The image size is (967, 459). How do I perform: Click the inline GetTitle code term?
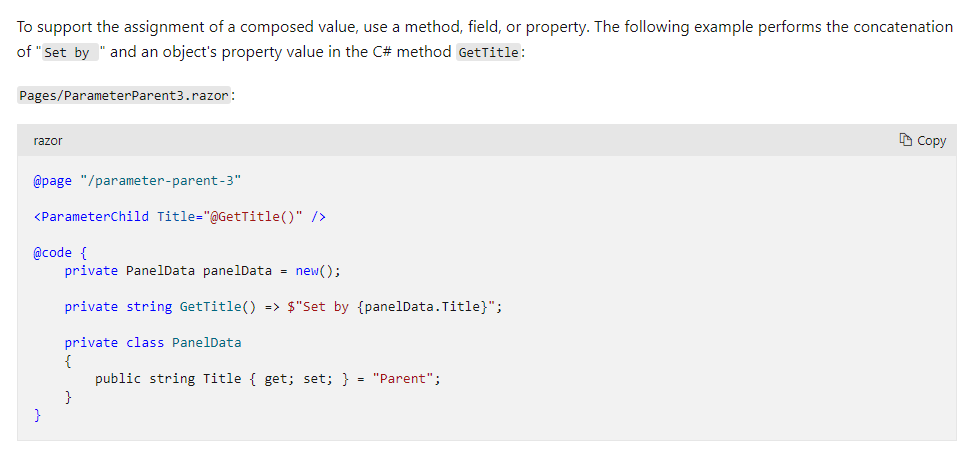(x=488, y=52)
